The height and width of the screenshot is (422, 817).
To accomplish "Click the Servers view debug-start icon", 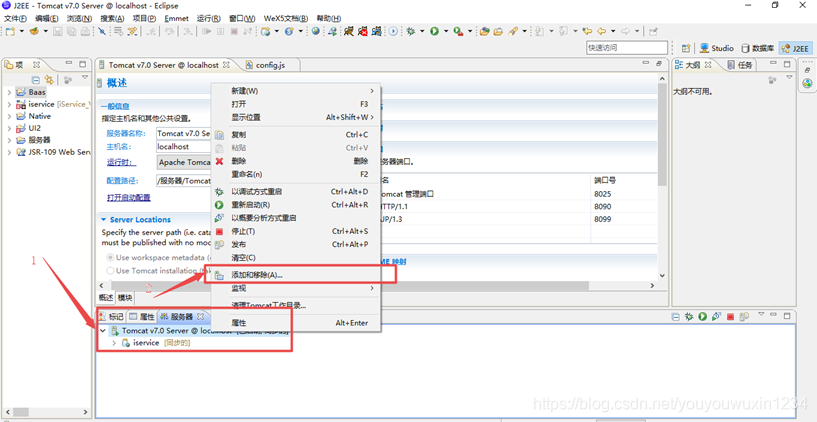I will tap(689, 316).
